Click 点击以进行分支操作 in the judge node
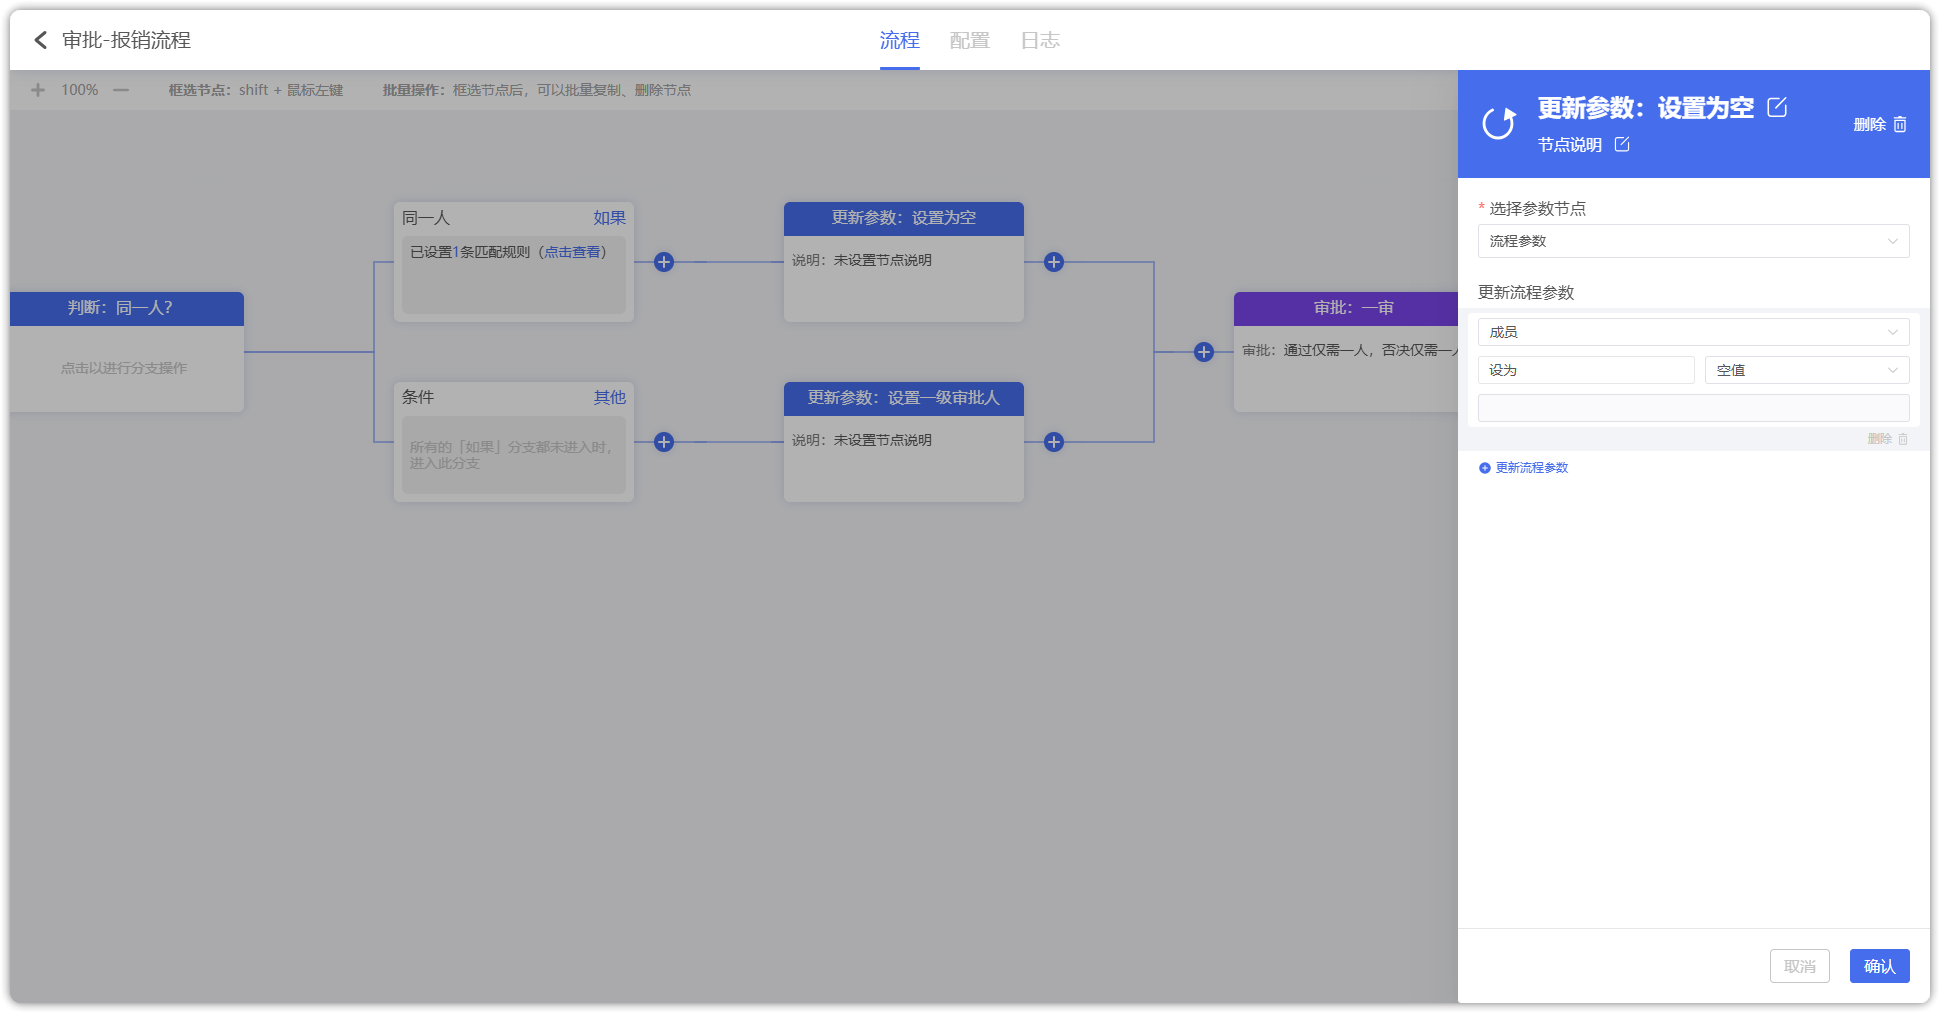The image size is (1940, 1013). click(124, 368)
